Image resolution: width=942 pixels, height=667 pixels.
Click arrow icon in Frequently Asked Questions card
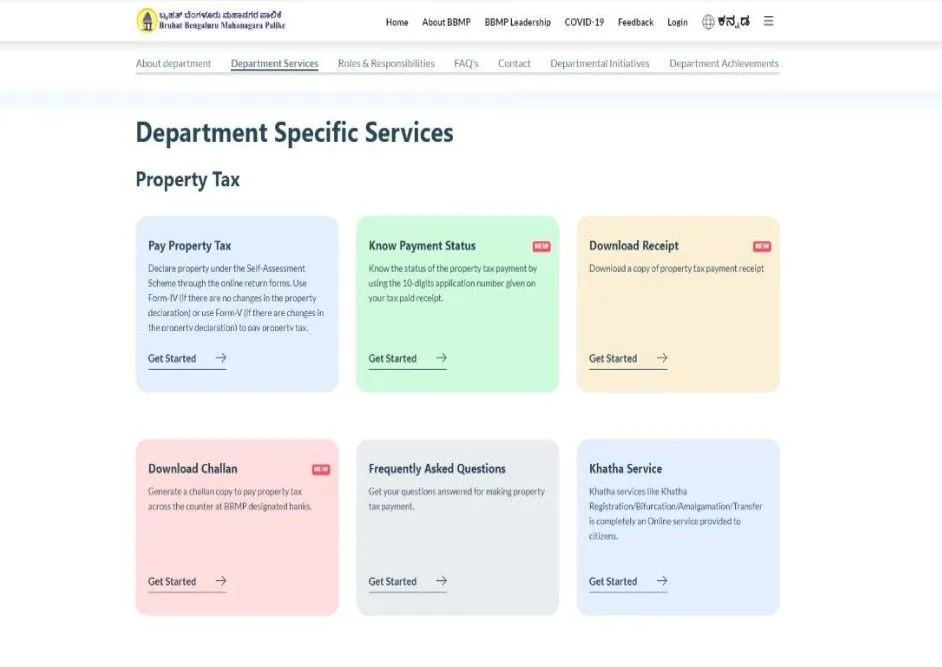pyautogui.click(x=441, y=581)
